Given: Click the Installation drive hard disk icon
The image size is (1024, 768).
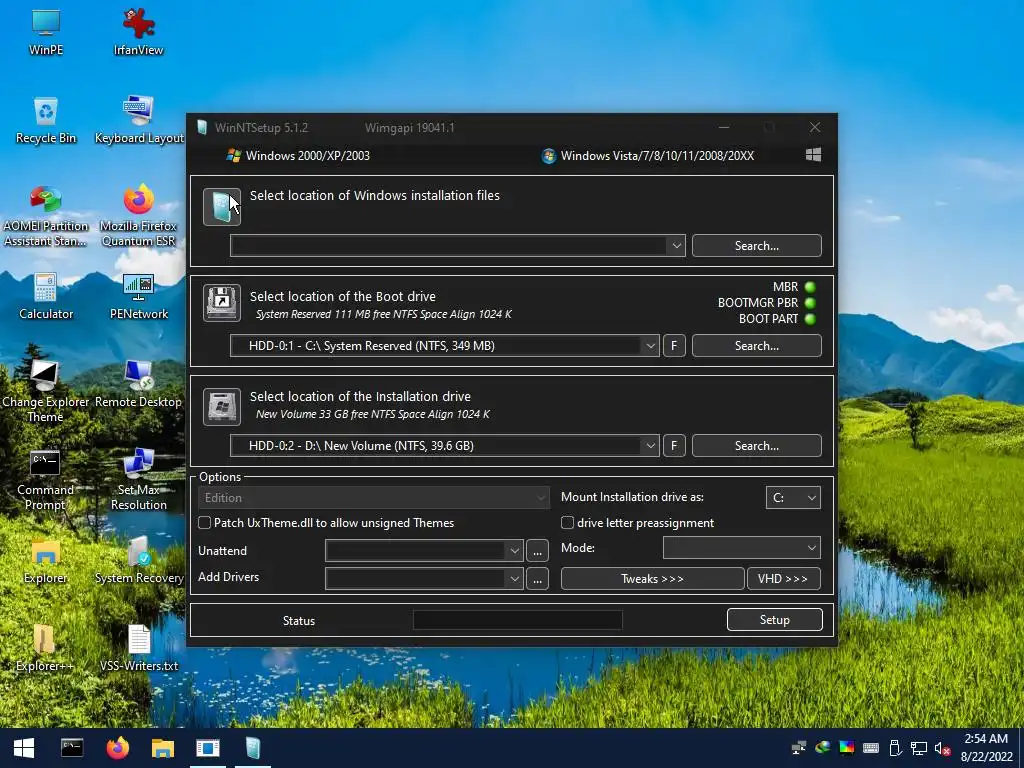Looking at the screenshot, I should (x=222, y=406).
